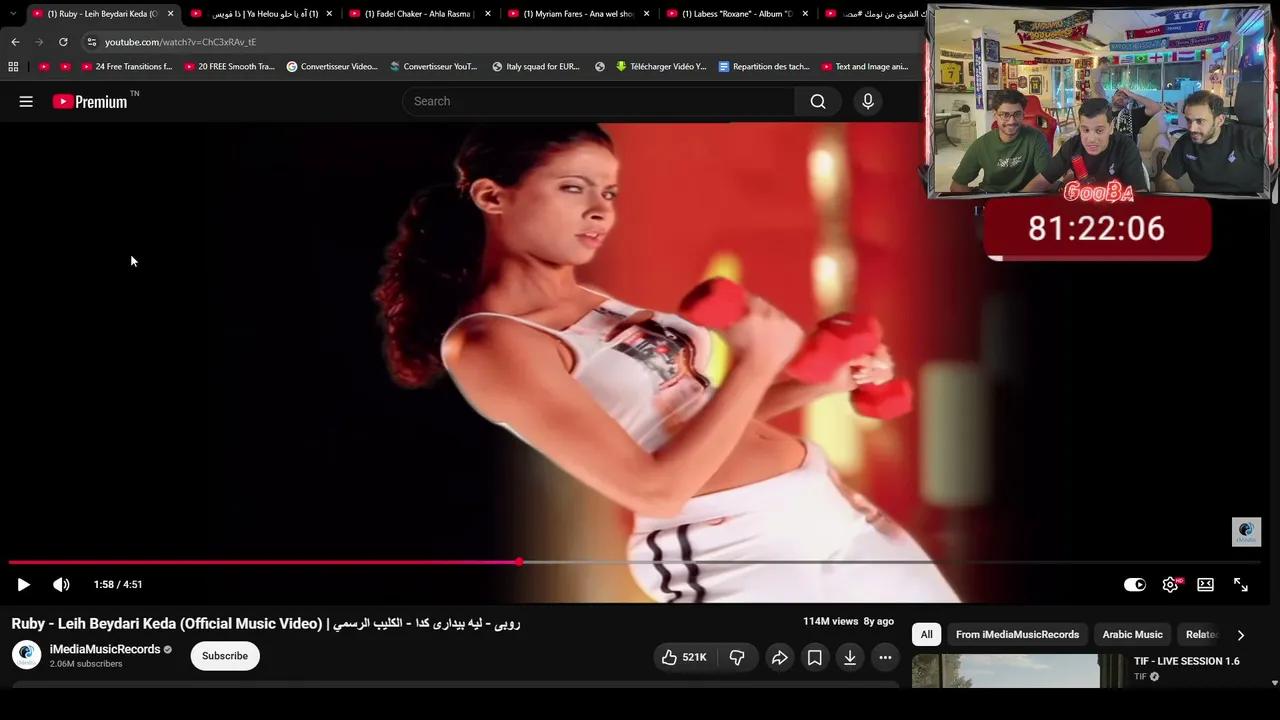The image size is (1280, 720).
Task: Dislike this video
Action: (x=737, y=657)
